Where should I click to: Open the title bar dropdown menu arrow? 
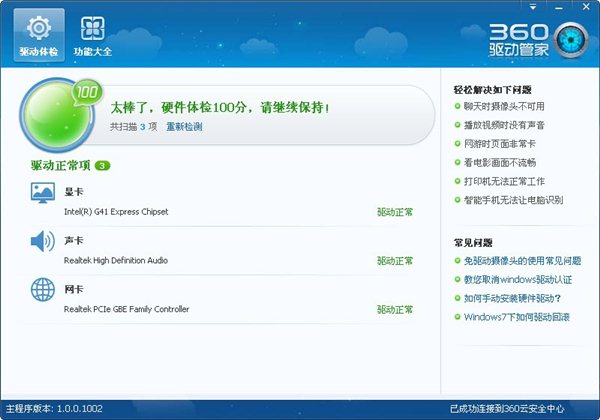pos(533,7)
